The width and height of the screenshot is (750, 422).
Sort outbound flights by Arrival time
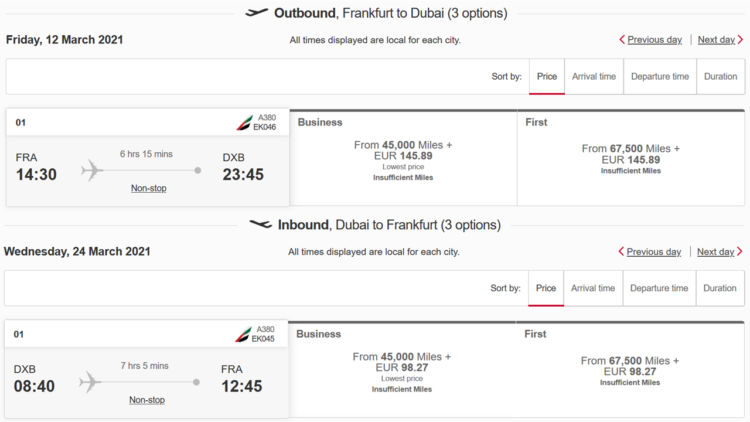[594, 77]
